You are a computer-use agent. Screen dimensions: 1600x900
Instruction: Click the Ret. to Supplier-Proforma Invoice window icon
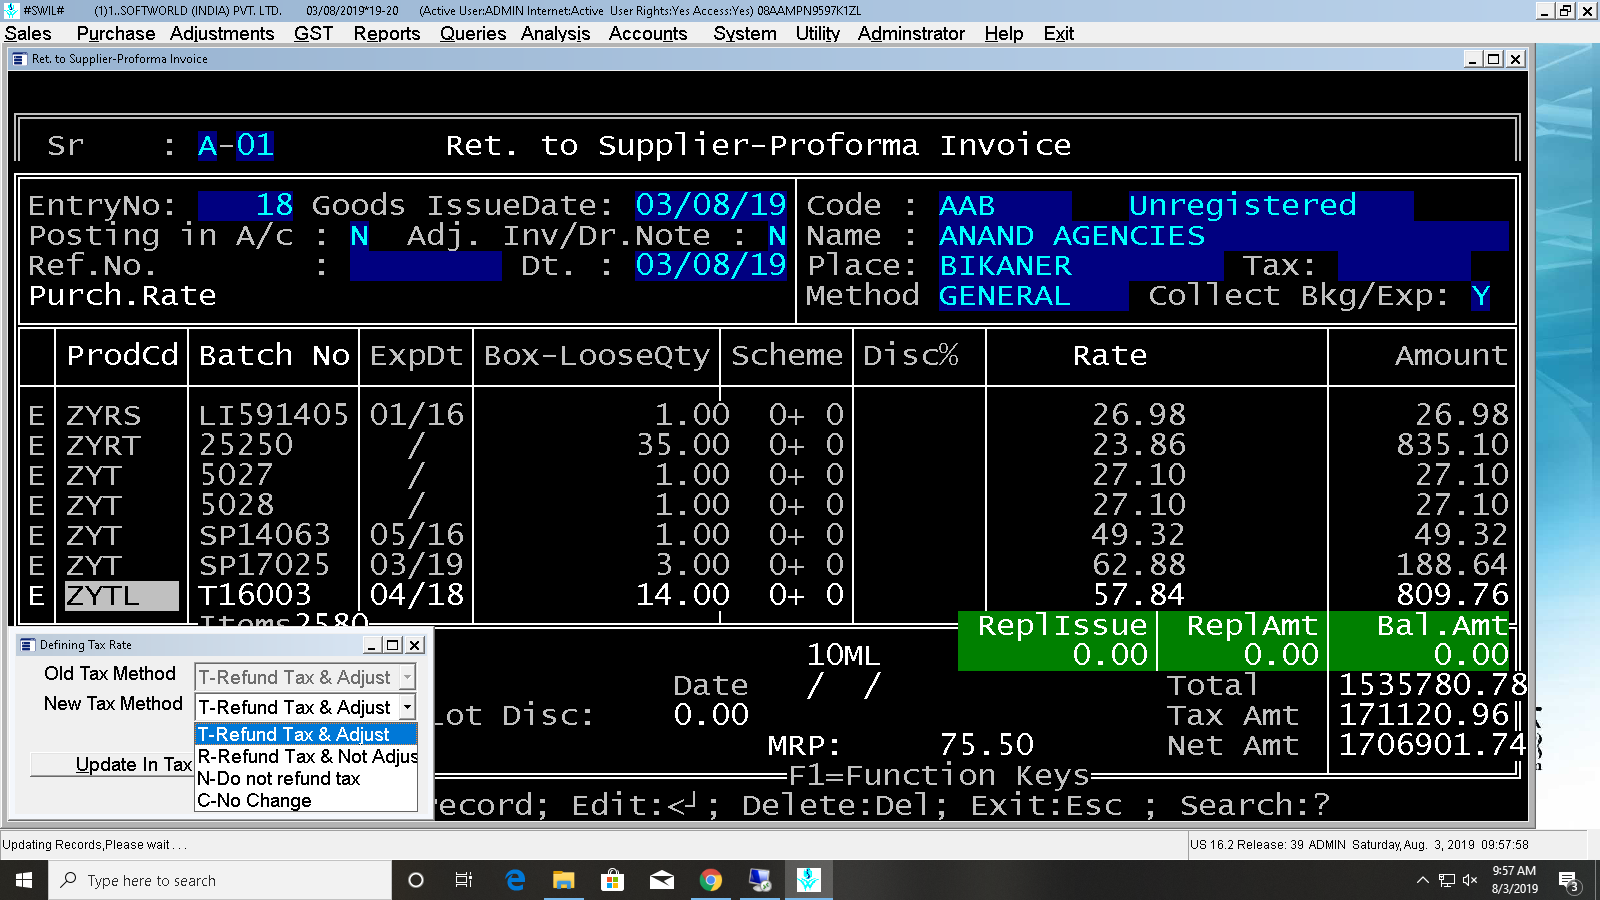coord(19,59)
